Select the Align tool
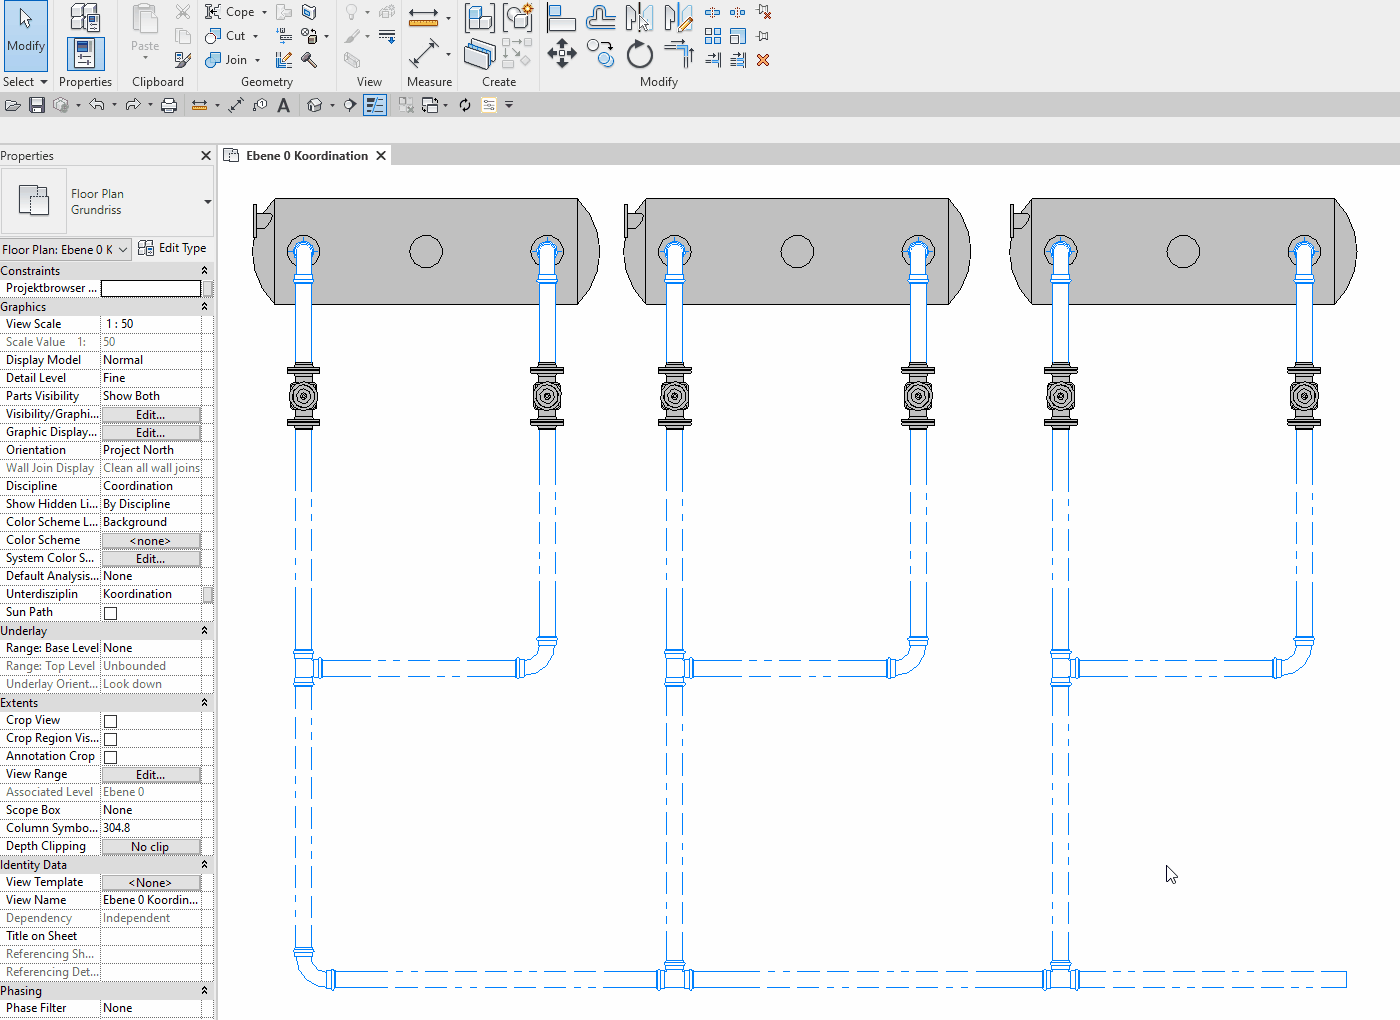Image resolution: width=1400 pixels, height=1020 pixels. click(561, 17)
